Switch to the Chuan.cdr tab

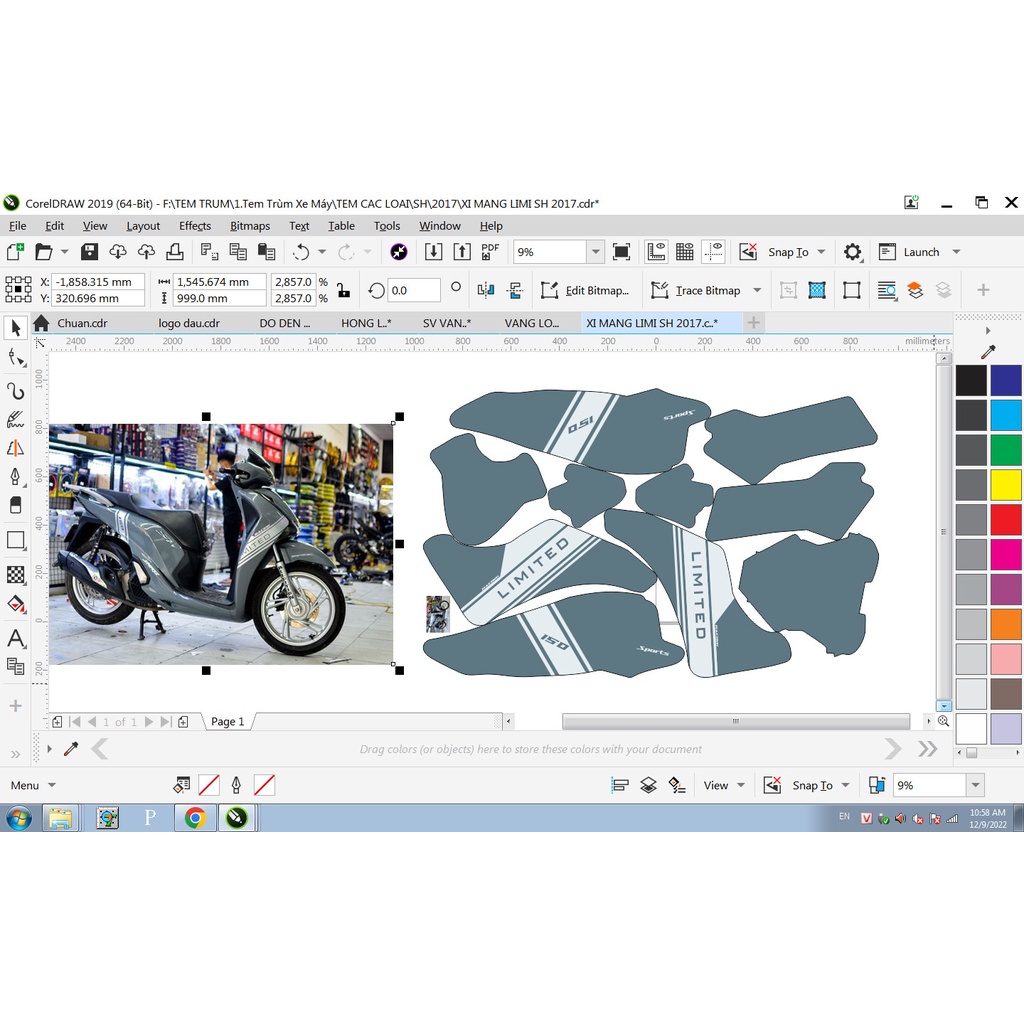click(x=82, y=323)
